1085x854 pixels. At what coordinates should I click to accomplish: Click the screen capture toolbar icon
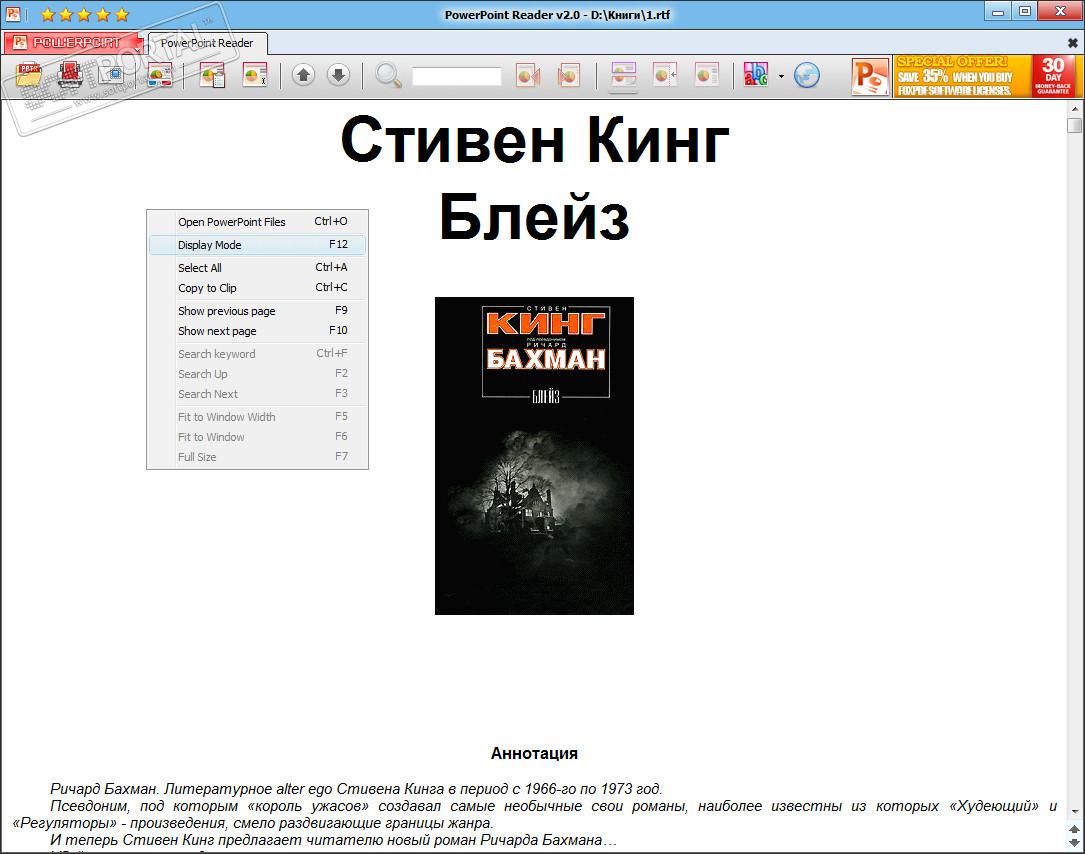tap(111, 75)
